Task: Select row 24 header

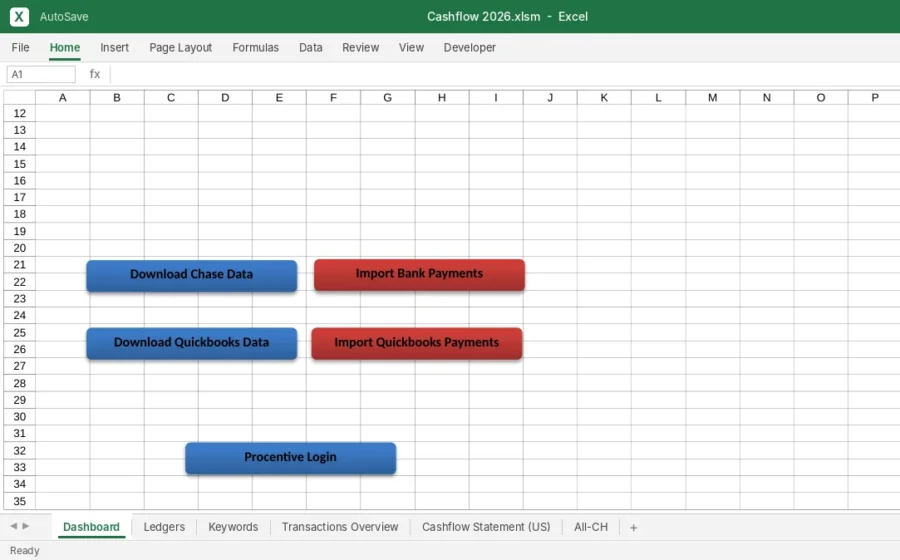Action: (x=20, y=315)
